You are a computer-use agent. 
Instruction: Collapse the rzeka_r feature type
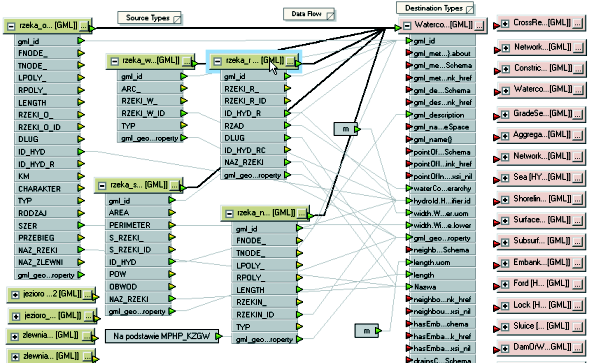click(217, 61)
